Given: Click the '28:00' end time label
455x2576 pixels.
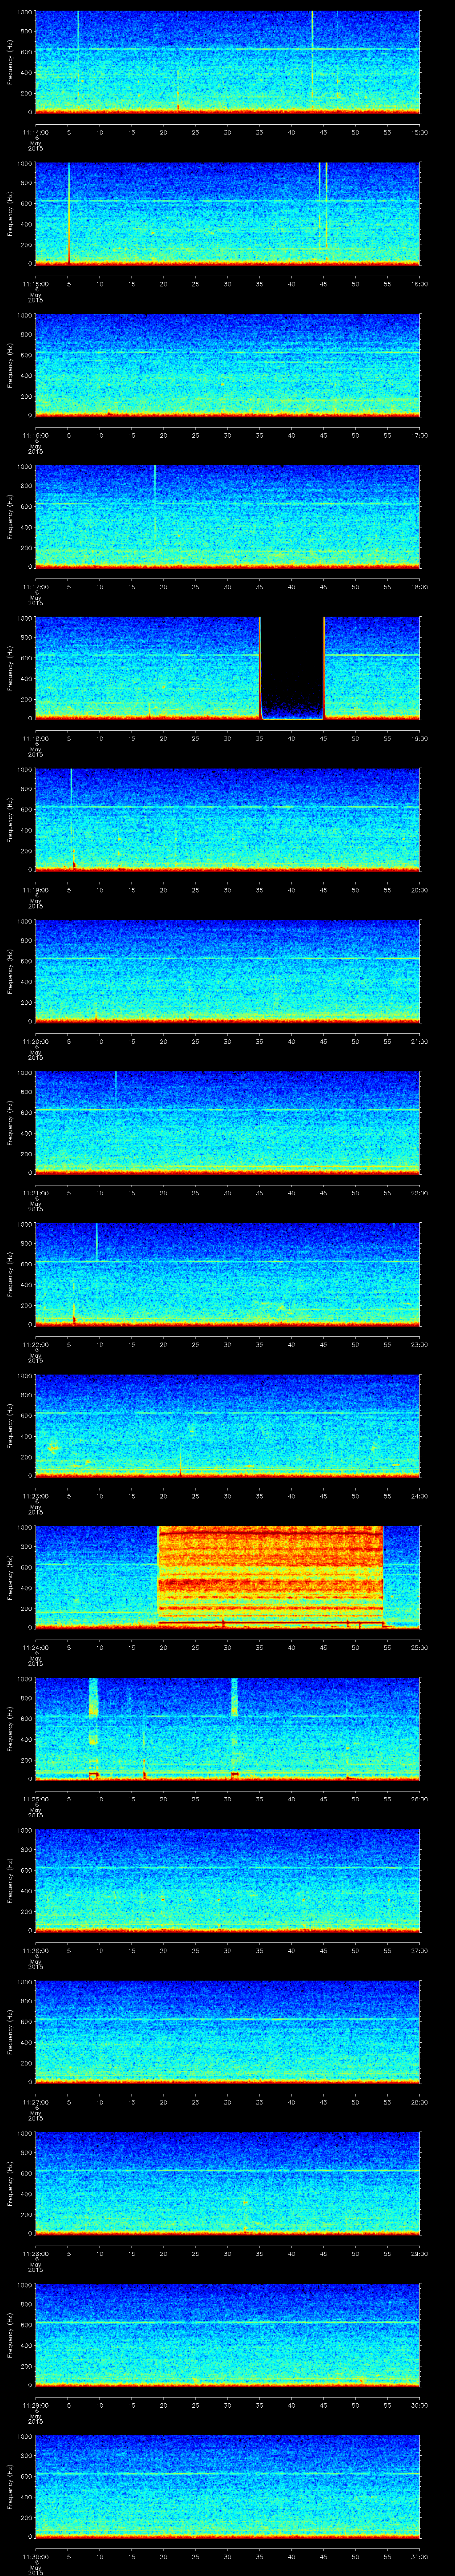Looking at the screenshot, I should click(419, 2101).
